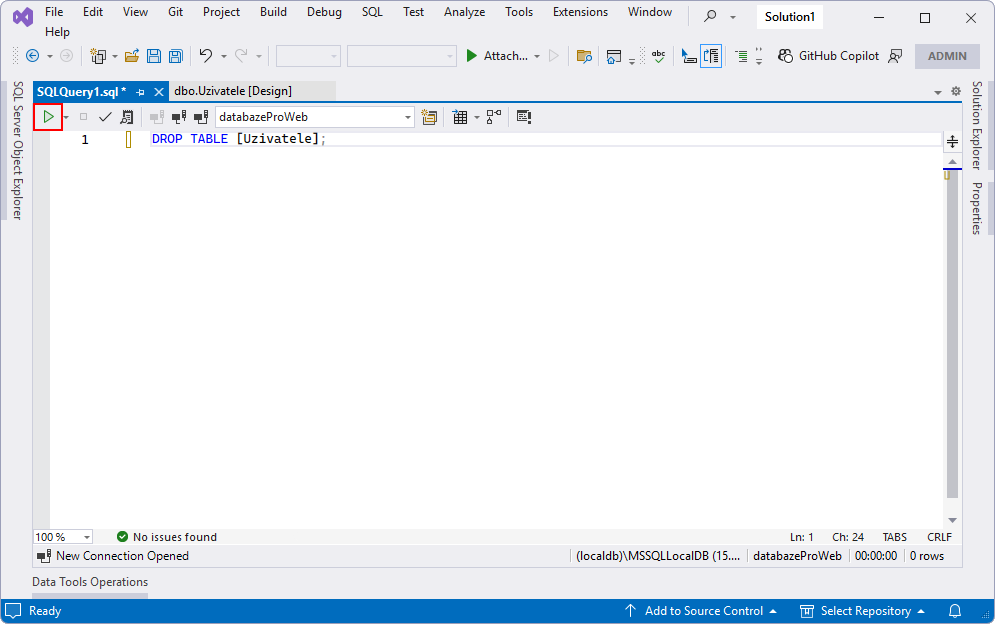Viewport: 995px width, 624px height.
Task: Toggle word wrap in the editor toolbar
Action: (x=712, y=56)
